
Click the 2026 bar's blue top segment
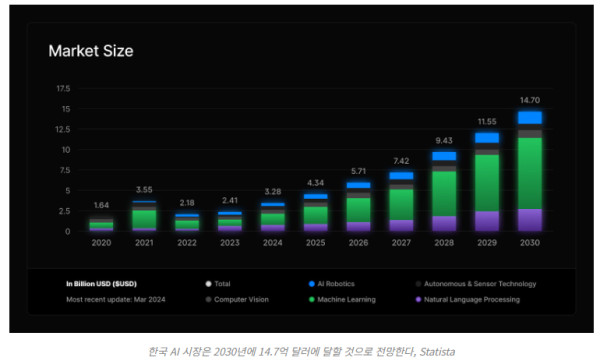click(x=358, y=185)
